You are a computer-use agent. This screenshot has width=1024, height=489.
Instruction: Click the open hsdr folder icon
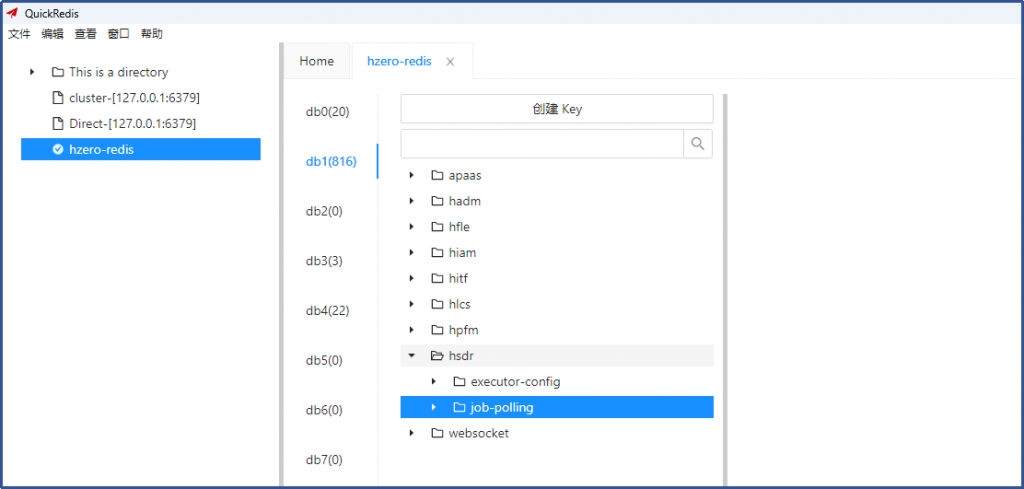pos(437,356)
